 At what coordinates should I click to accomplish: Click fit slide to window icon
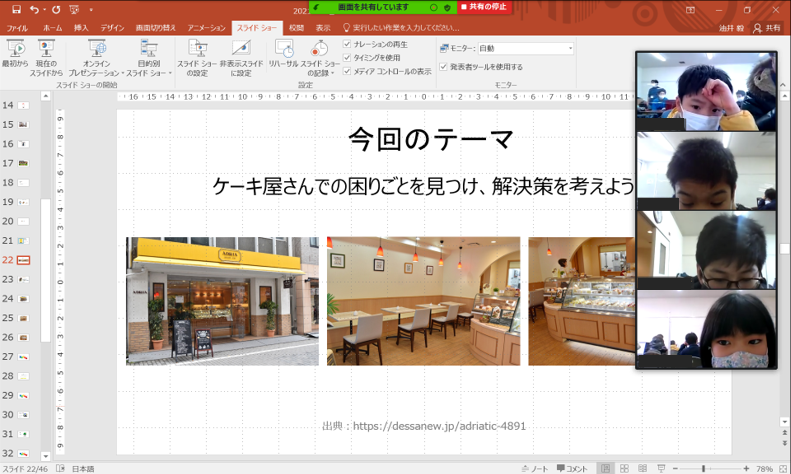[x=782, y=468]
